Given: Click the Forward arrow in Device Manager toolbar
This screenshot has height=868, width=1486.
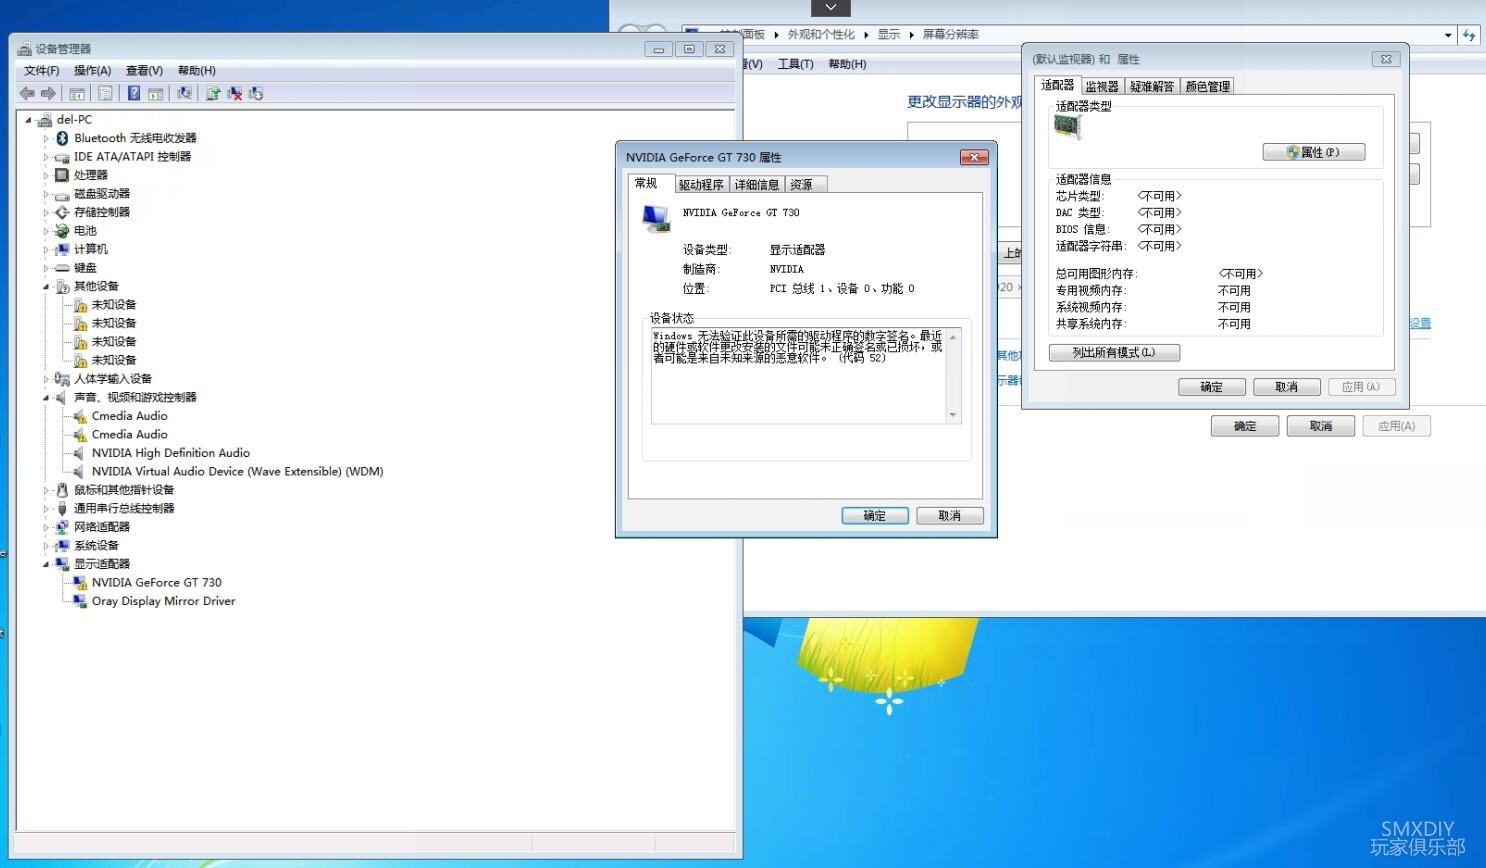Looking at the screenshot, I should coord(48,93).
